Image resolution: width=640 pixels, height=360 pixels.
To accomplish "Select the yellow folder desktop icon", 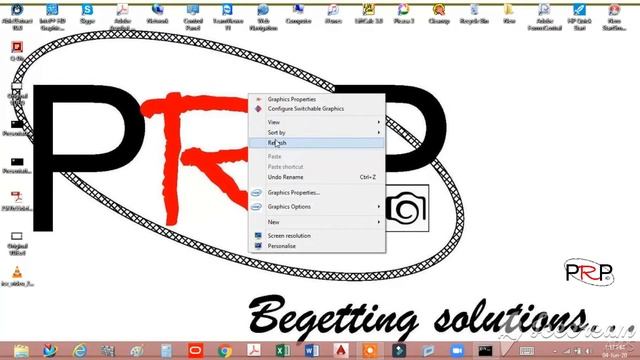I will coord(509,14).
